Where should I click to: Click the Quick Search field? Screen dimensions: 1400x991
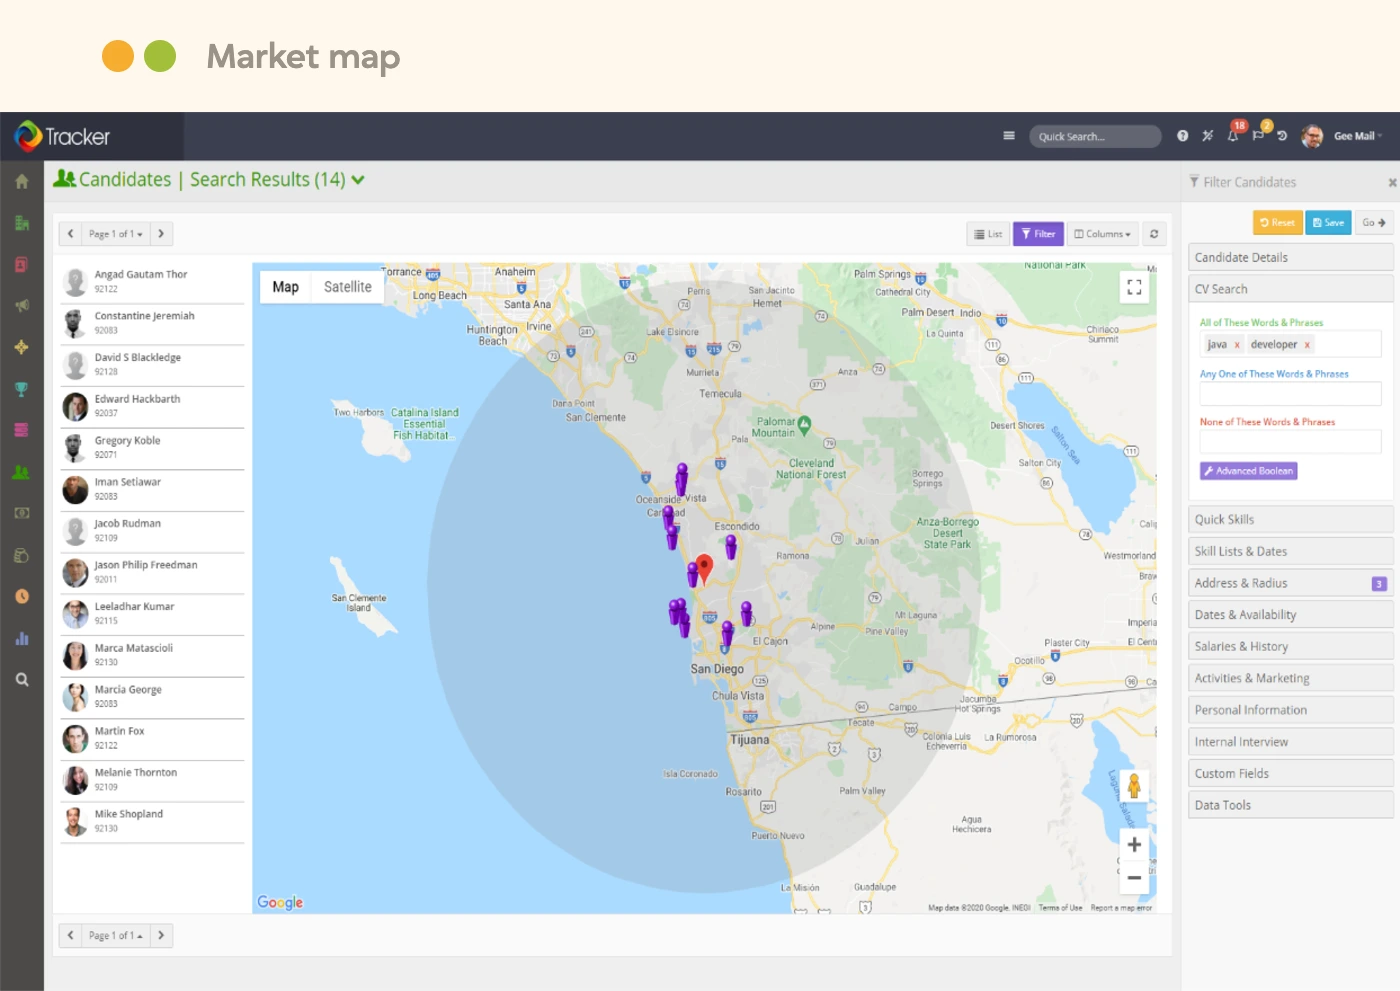pyautogui.click(x=1095, y=136)
